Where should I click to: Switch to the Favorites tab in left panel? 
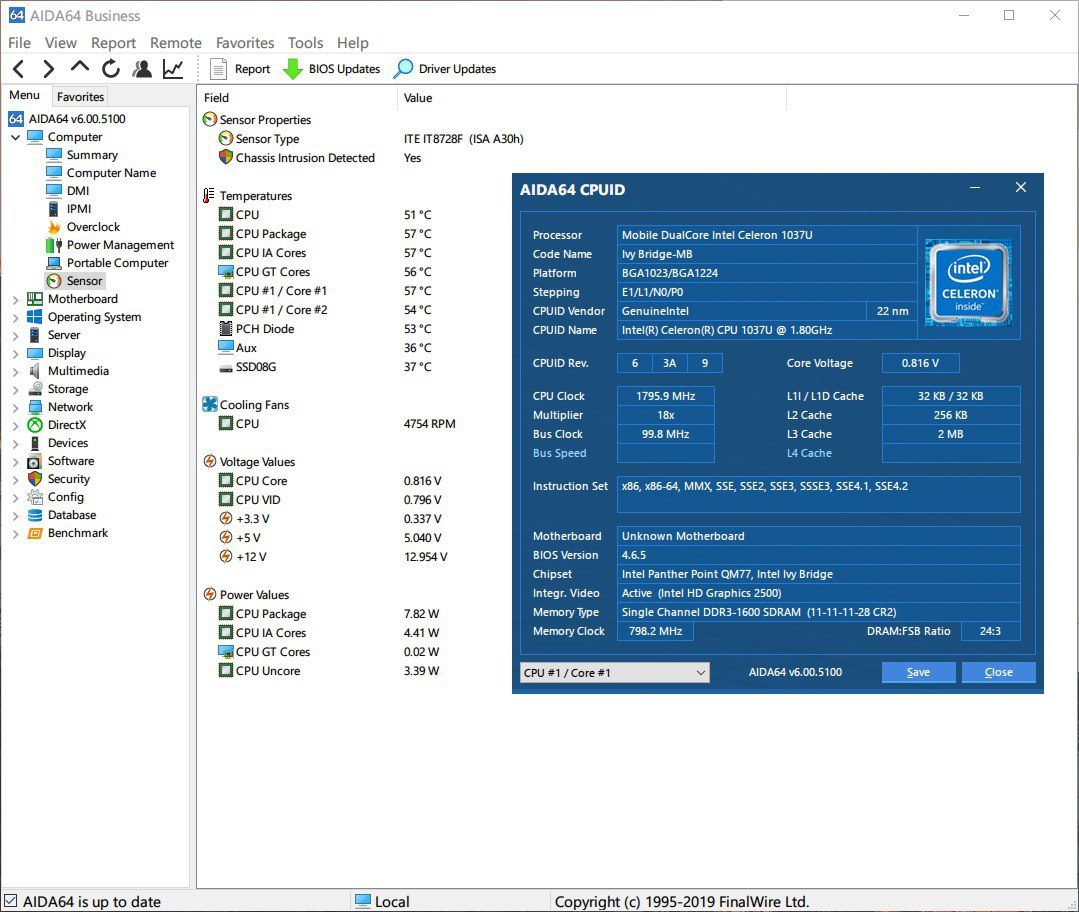pos(81,96)
